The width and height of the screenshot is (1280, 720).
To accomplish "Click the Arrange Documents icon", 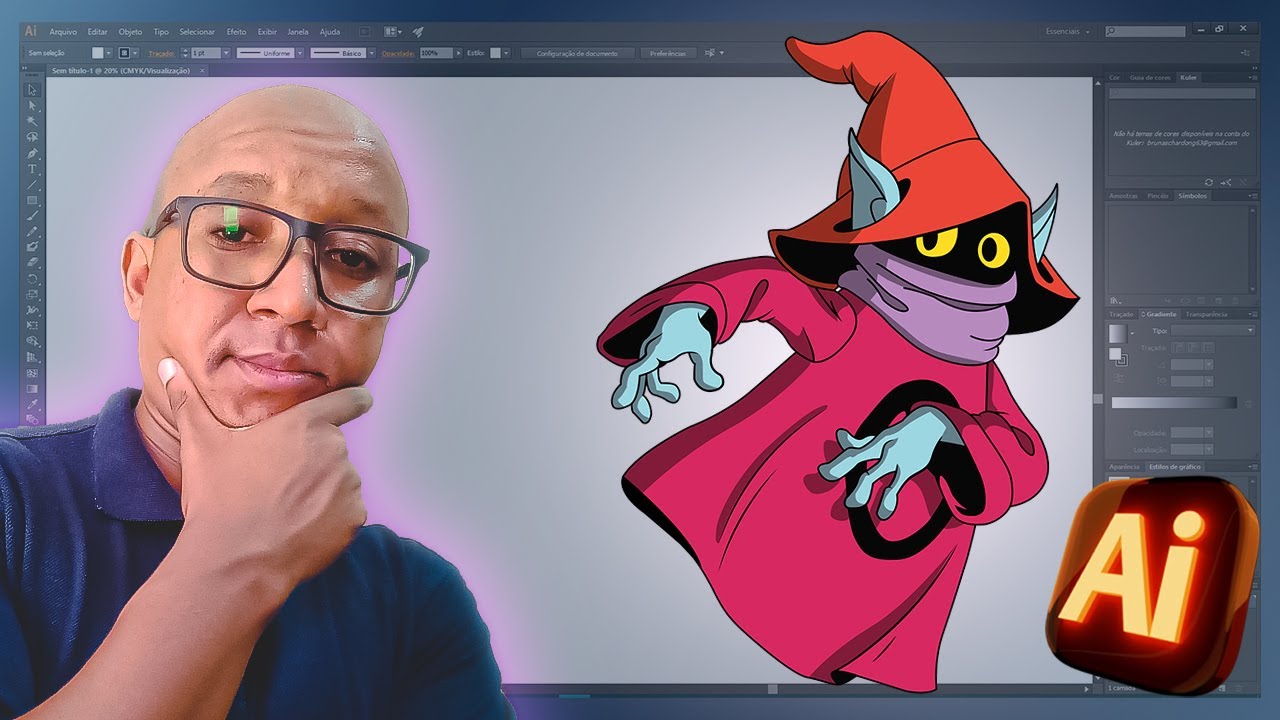I will tap(391, 32).
